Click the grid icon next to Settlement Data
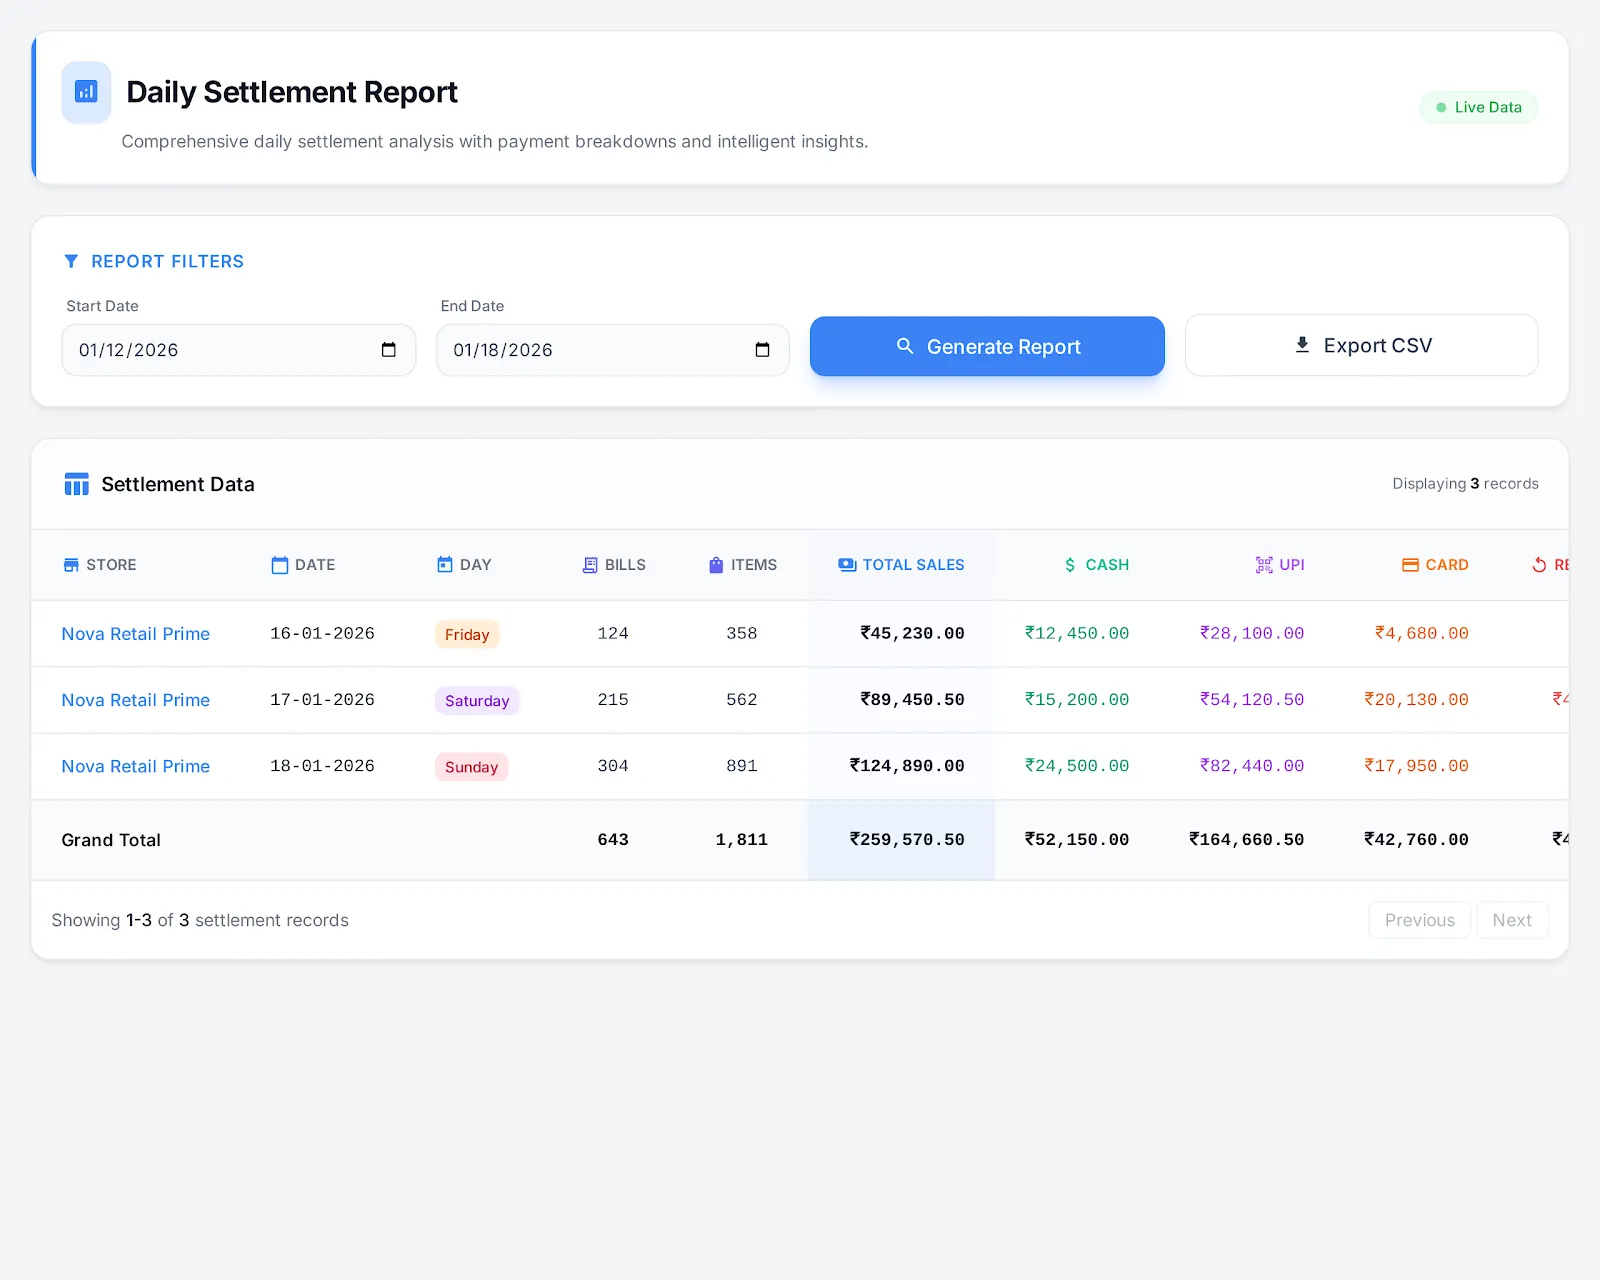This screenshot has width=1600, height=1280. (76, 484)
